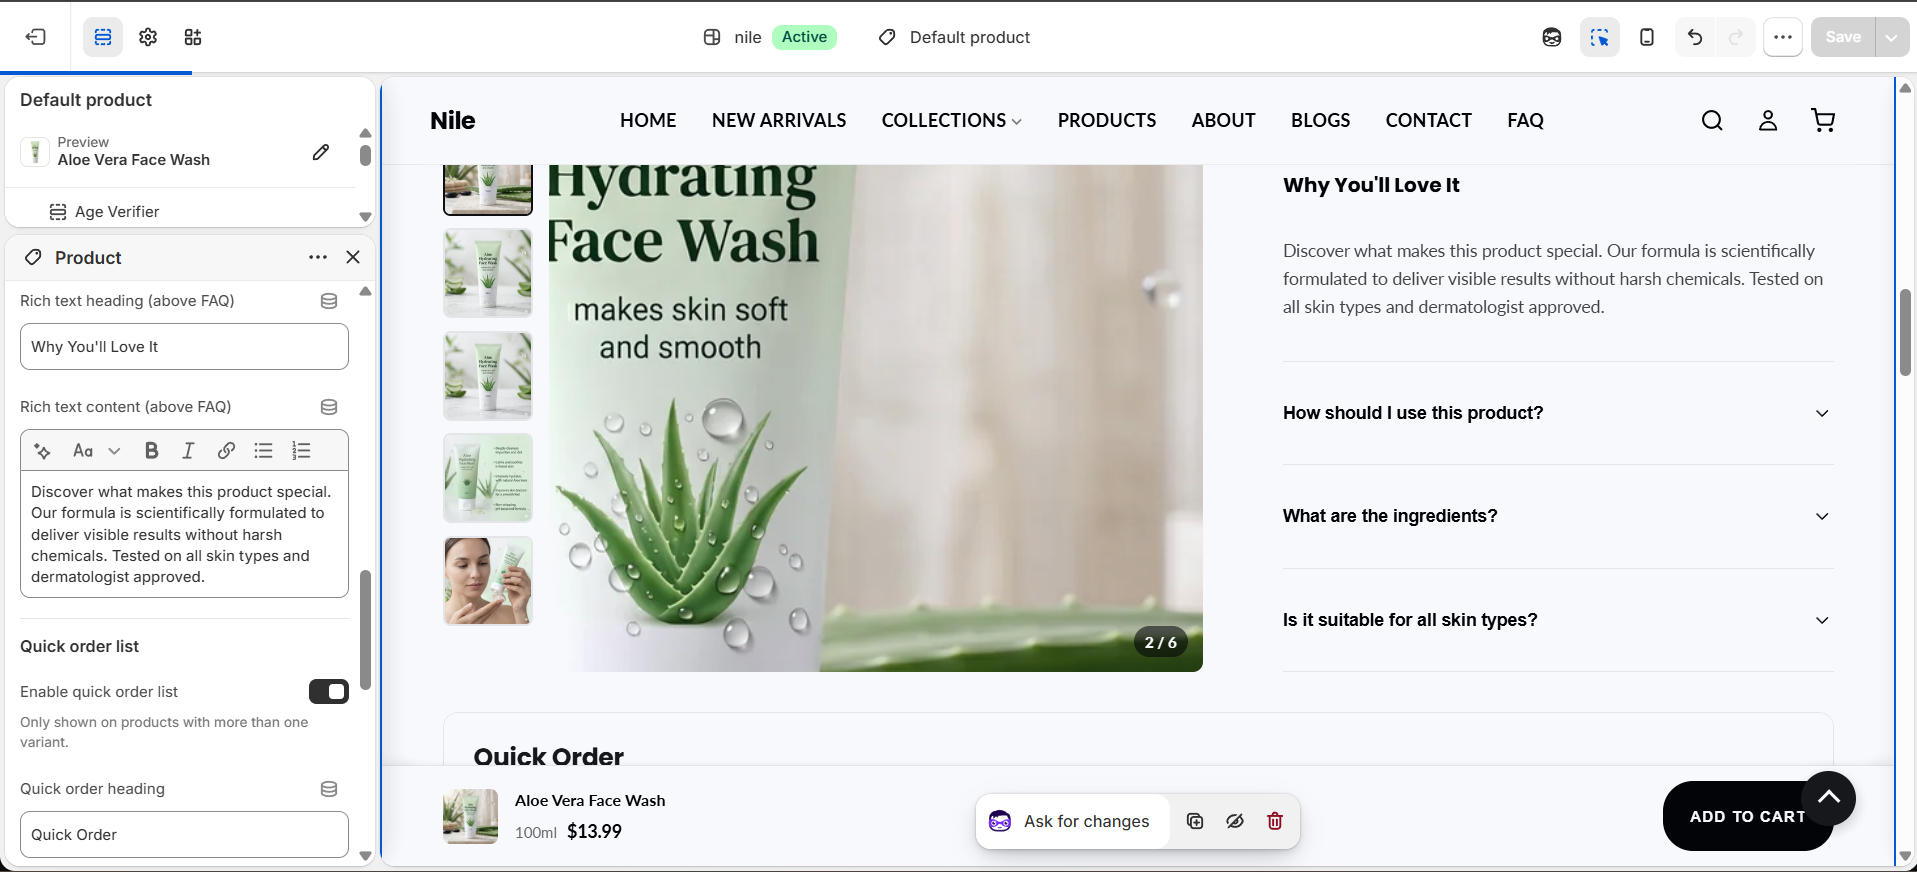This screenshot has height=872, width=1917.
Task: Toggle the inspector selection tool icon
Action: coord(1600,37)
